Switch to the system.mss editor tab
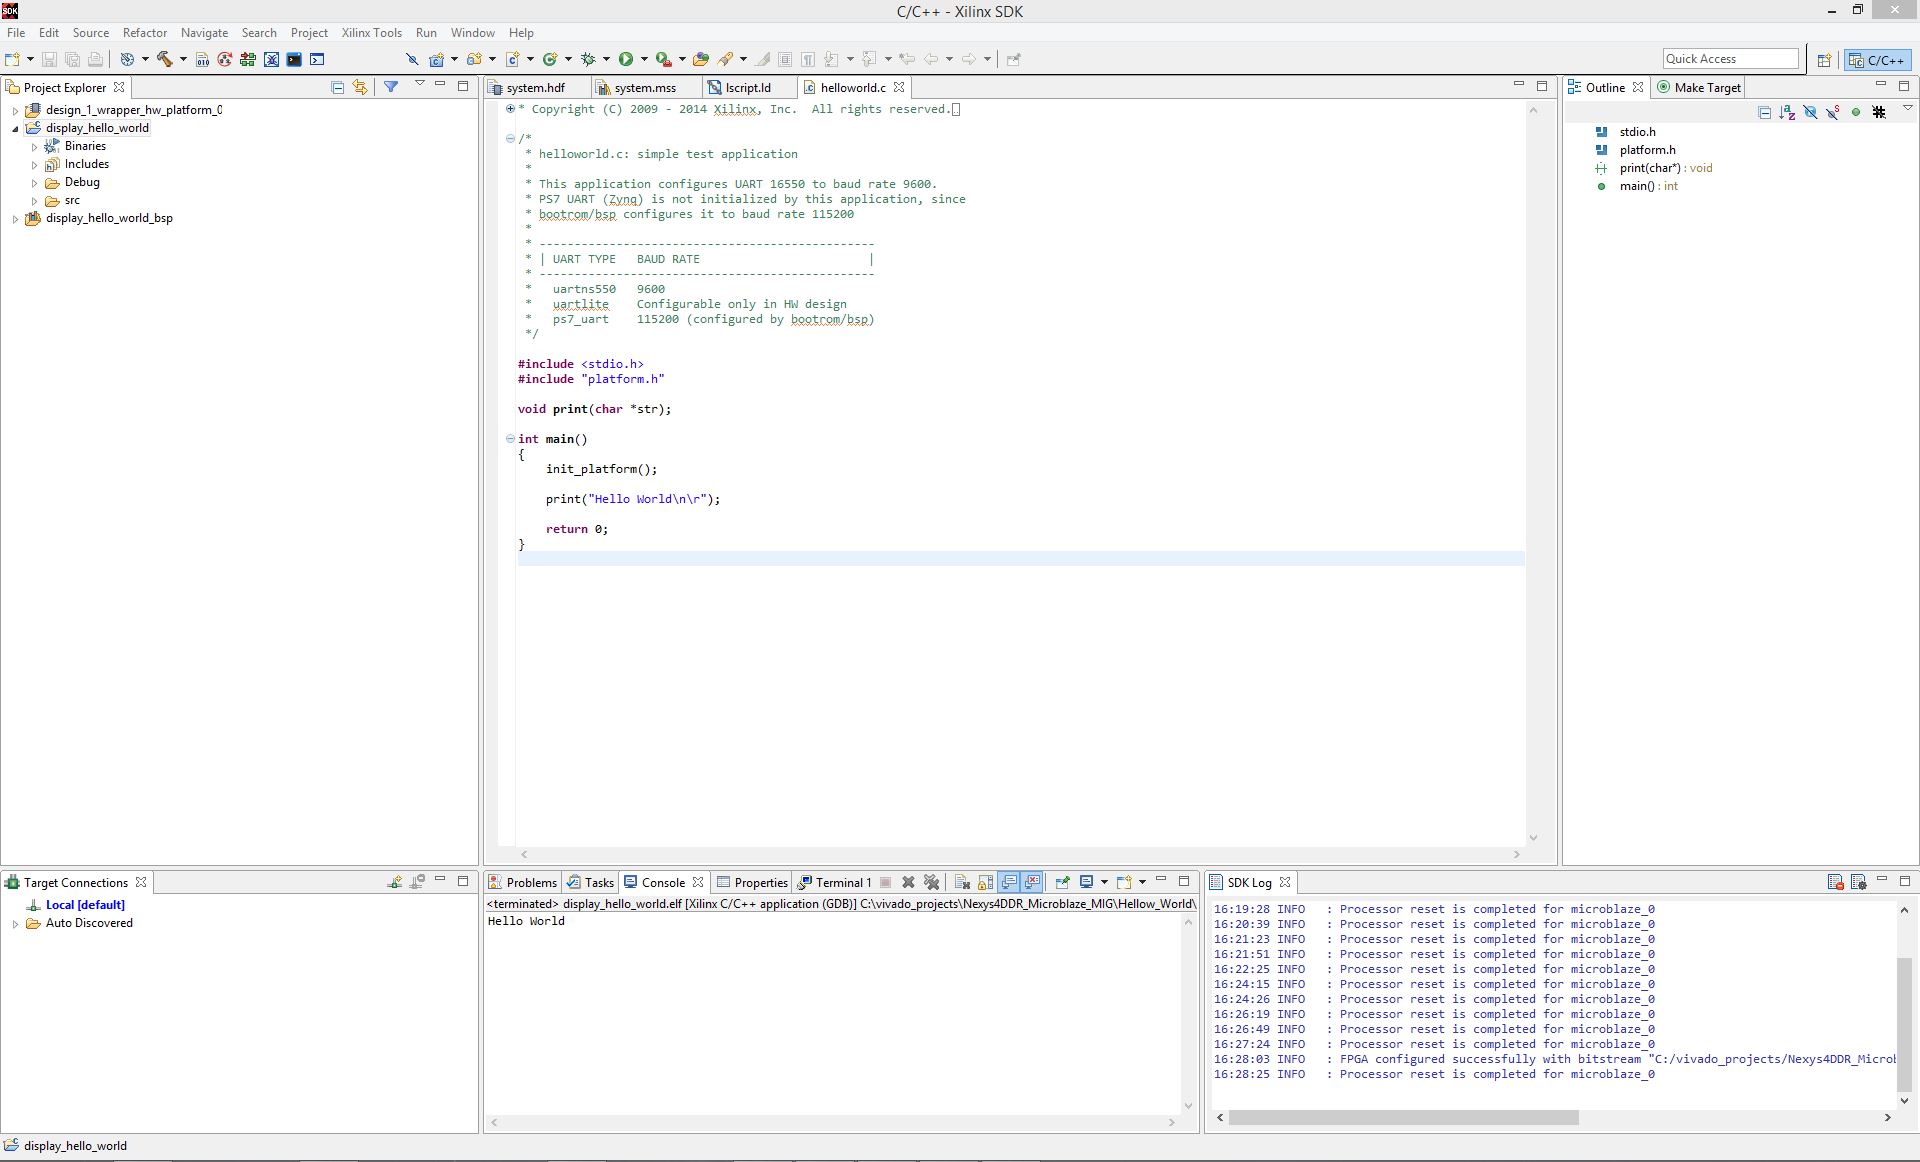1920x1162 pixels. pos(644,88)
